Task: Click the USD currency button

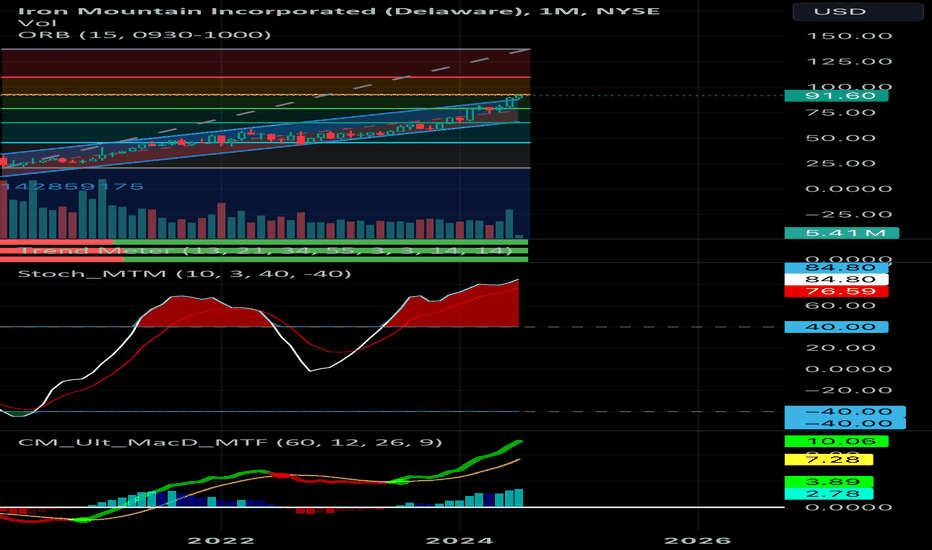Action: (x=858, y=11)
